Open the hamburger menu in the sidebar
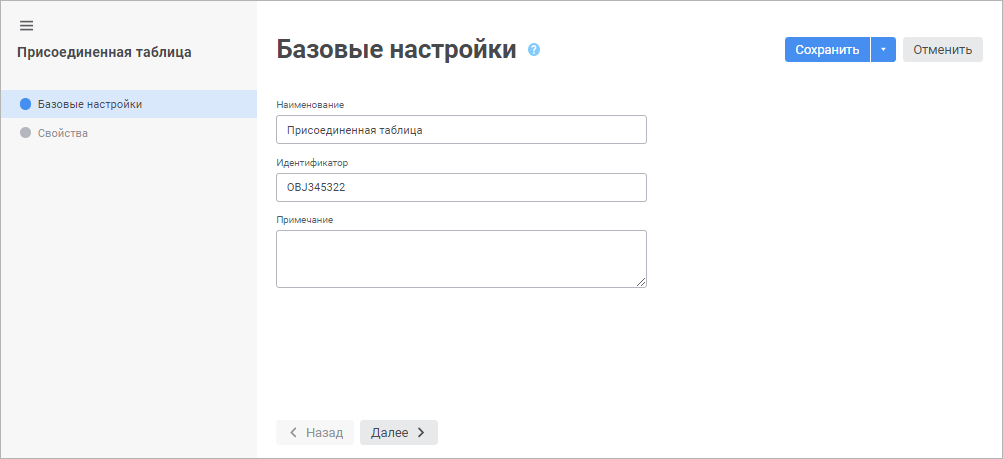 (27, 25)
